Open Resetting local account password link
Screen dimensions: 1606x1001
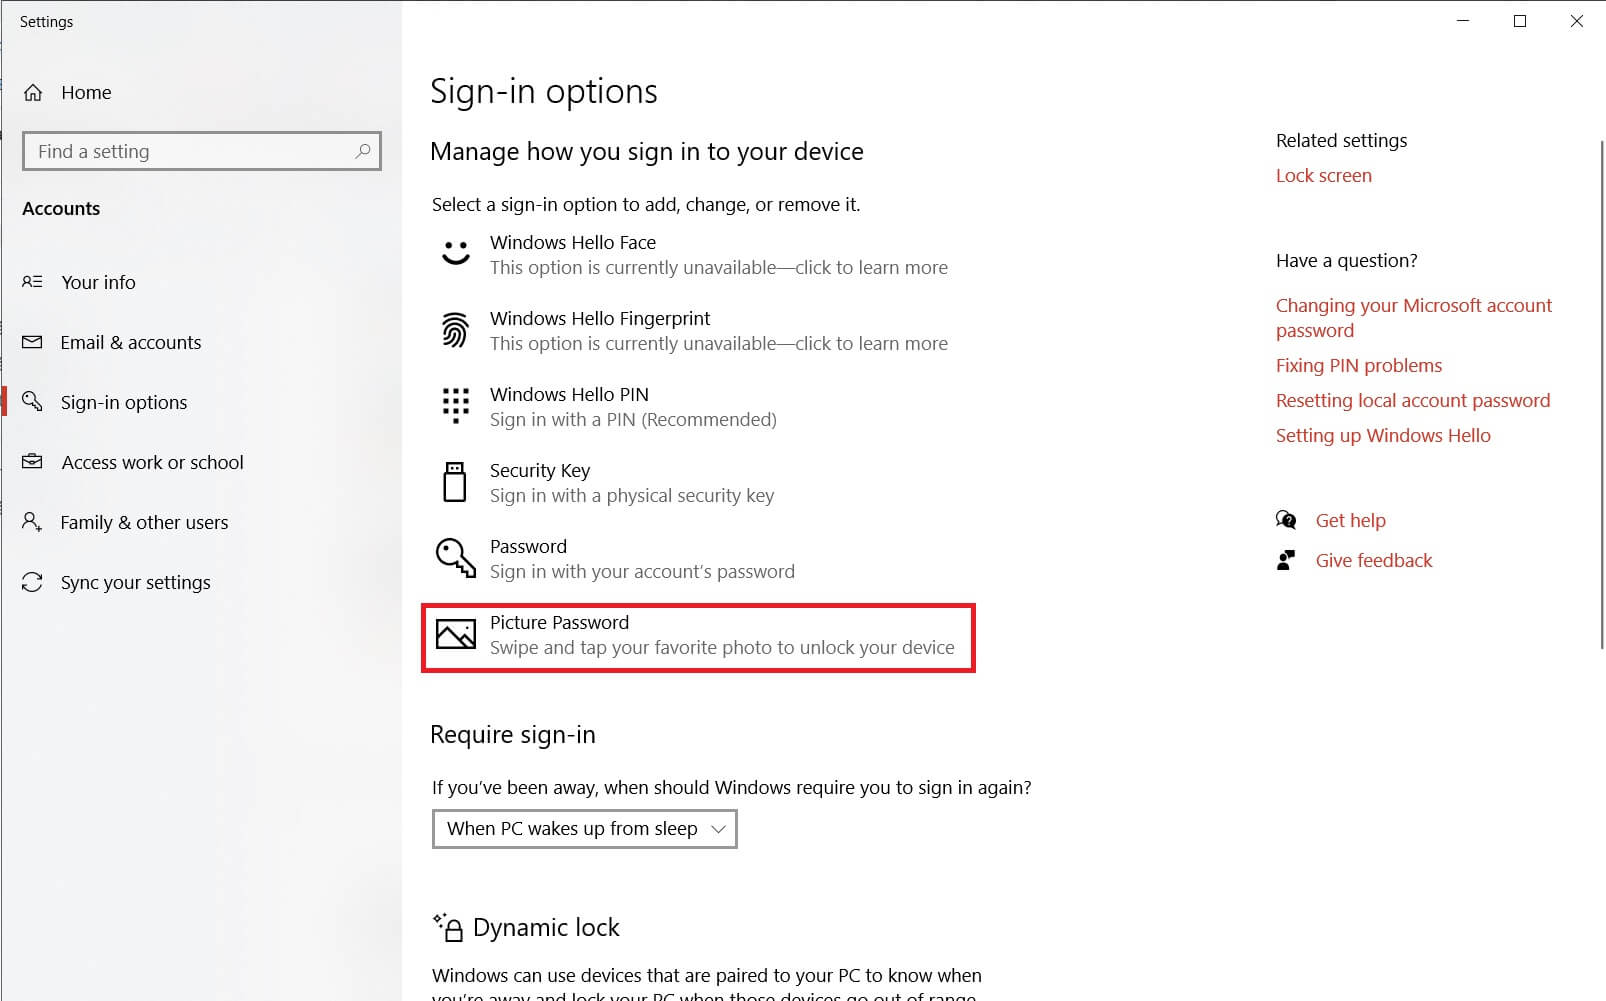click(1413, 400)
